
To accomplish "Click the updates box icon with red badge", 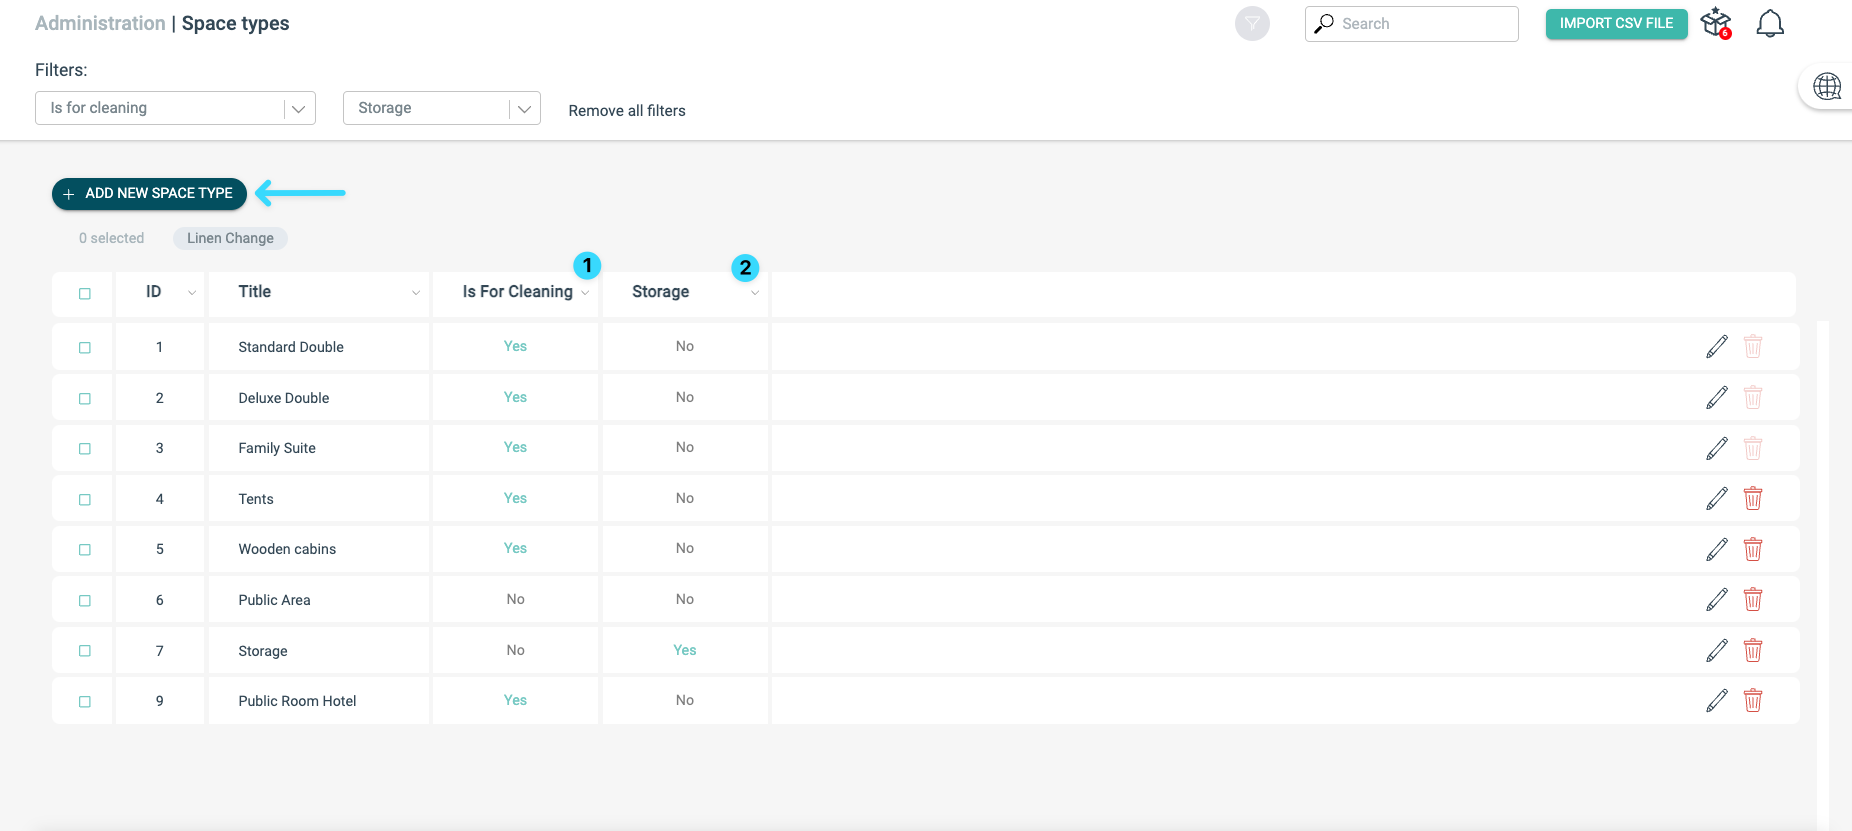I will (x=1716, y=23).
